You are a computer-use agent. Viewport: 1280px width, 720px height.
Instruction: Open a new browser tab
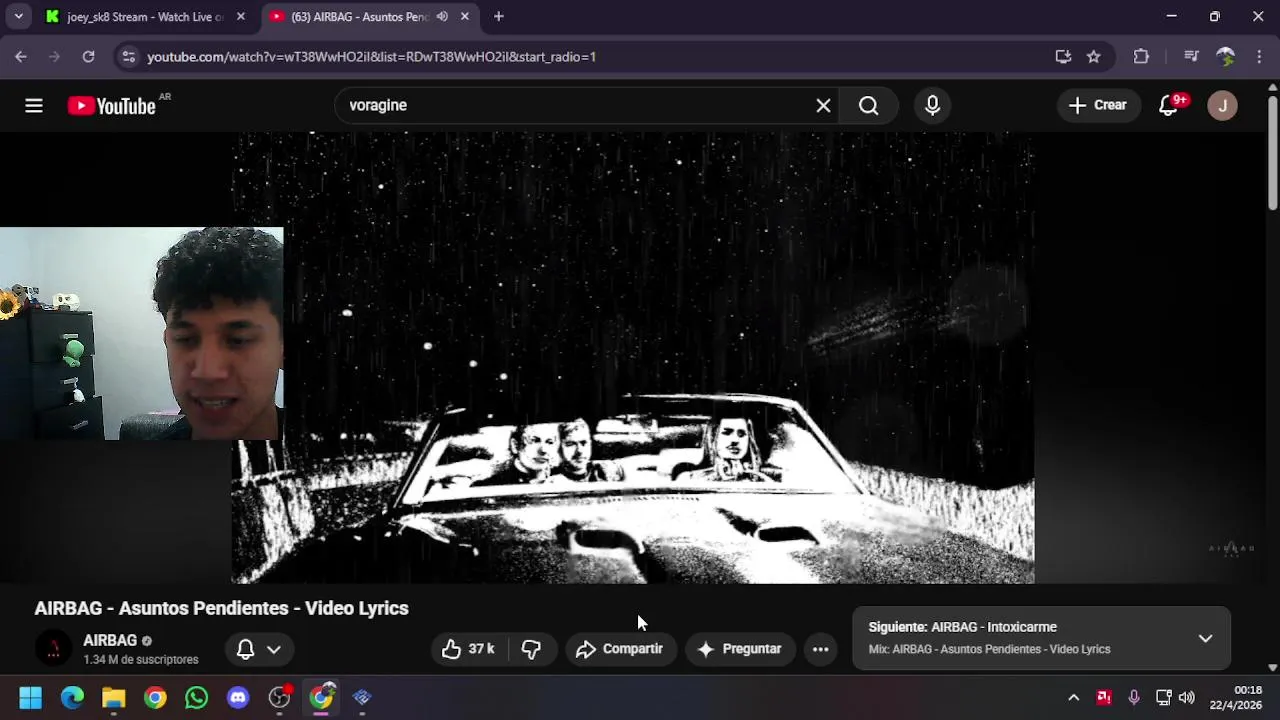pyautogui.click(x=498, y=16)
